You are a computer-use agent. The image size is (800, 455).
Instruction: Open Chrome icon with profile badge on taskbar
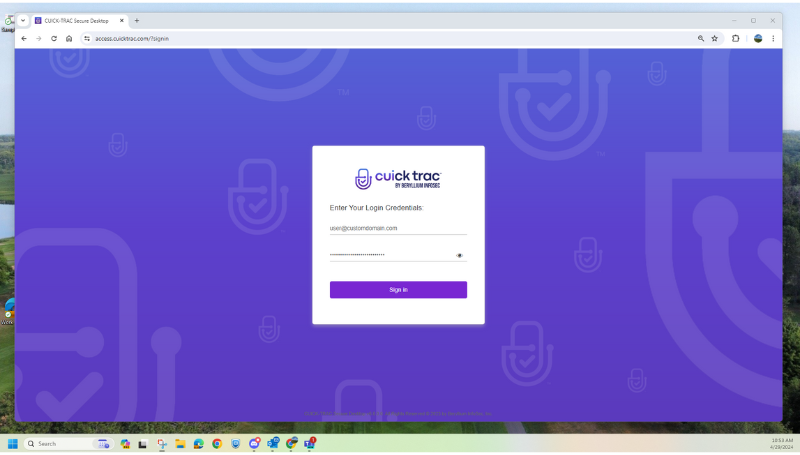pyautogui.click(x=291, y=443)
